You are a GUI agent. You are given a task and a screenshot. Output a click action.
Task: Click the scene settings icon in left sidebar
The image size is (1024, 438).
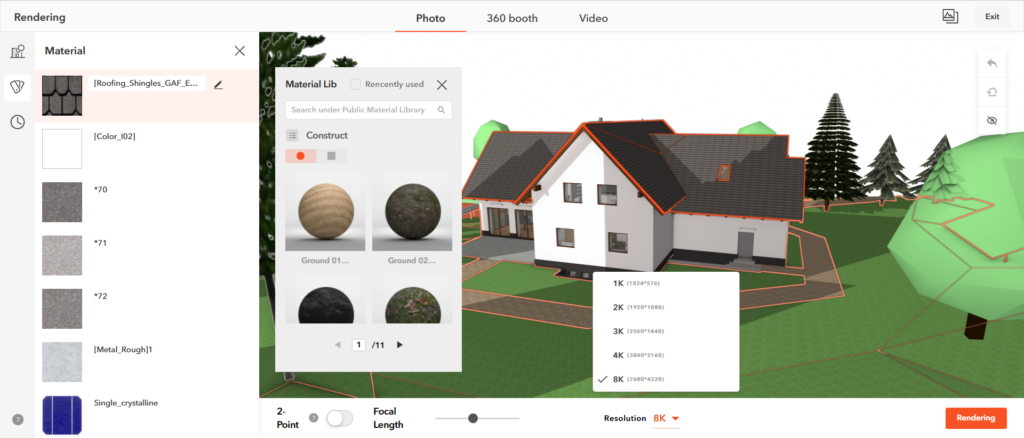[x=17, y=52]
